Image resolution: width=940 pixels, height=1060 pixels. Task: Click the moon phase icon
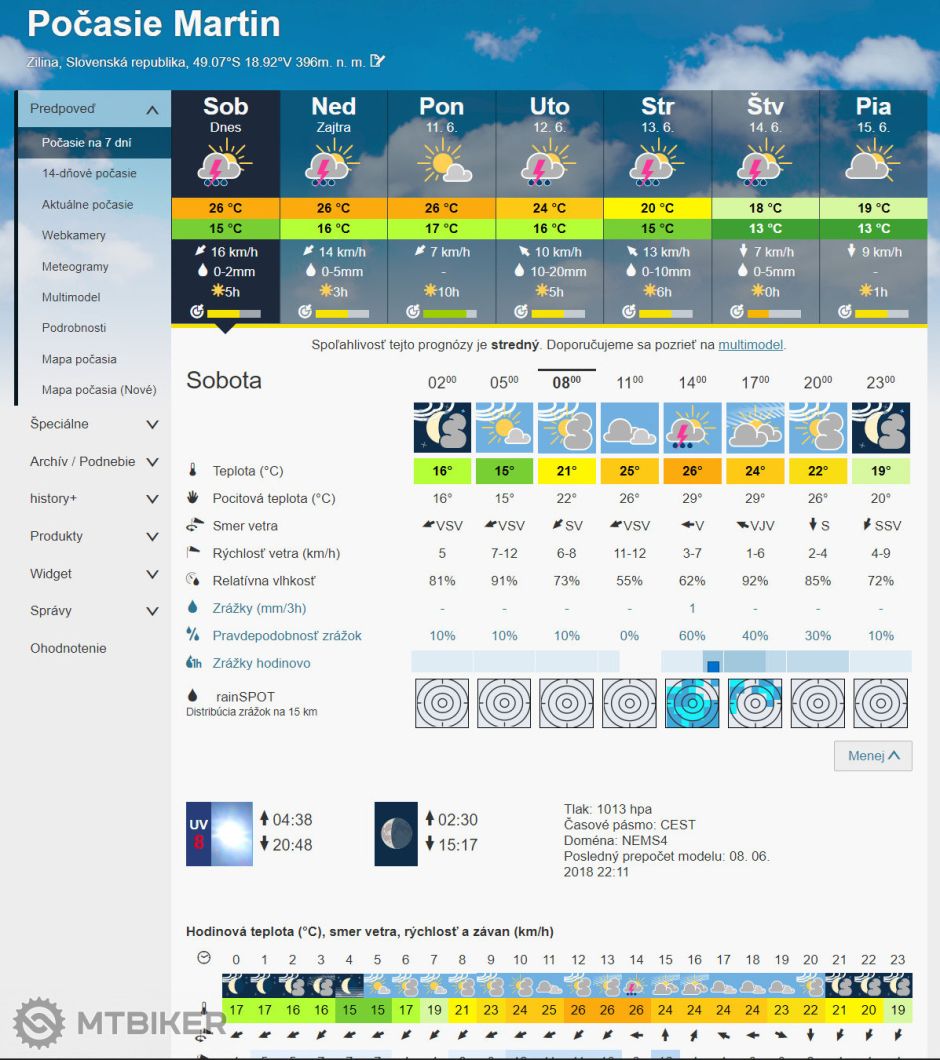(396, 833)
